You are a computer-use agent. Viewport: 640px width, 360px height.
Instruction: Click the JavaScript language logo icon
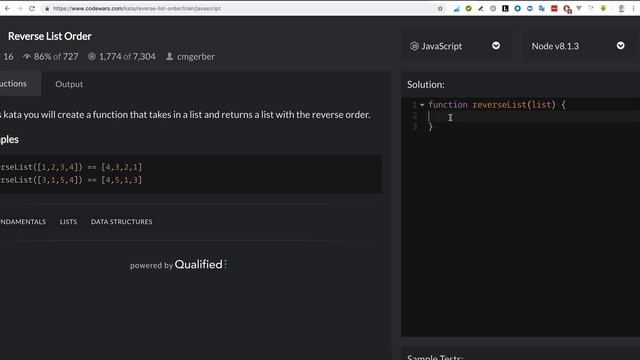pyautogui.click(x=414, y=46)
